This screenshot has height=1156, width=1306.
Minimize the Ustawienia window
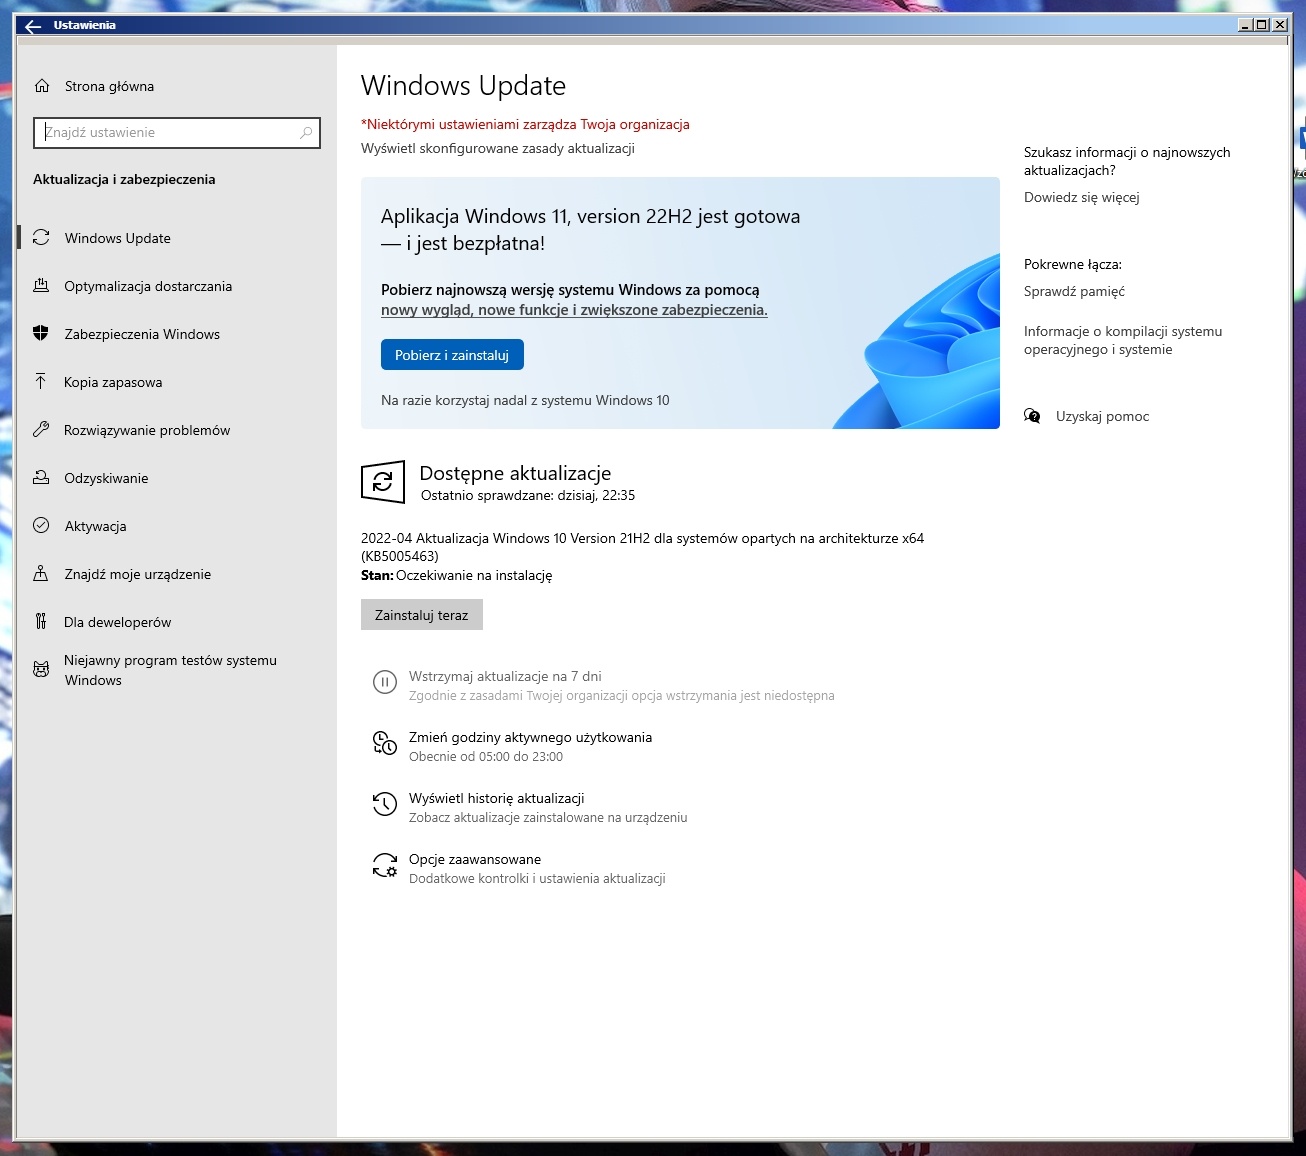tap(1246, 25)
